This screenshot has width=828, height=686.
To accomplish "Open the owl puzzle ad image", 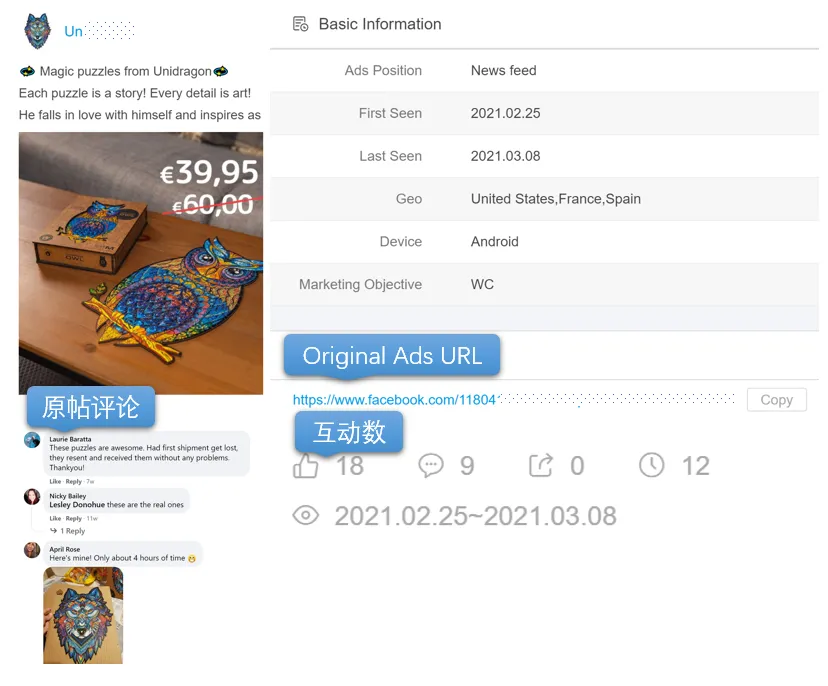I will [141, 263].
